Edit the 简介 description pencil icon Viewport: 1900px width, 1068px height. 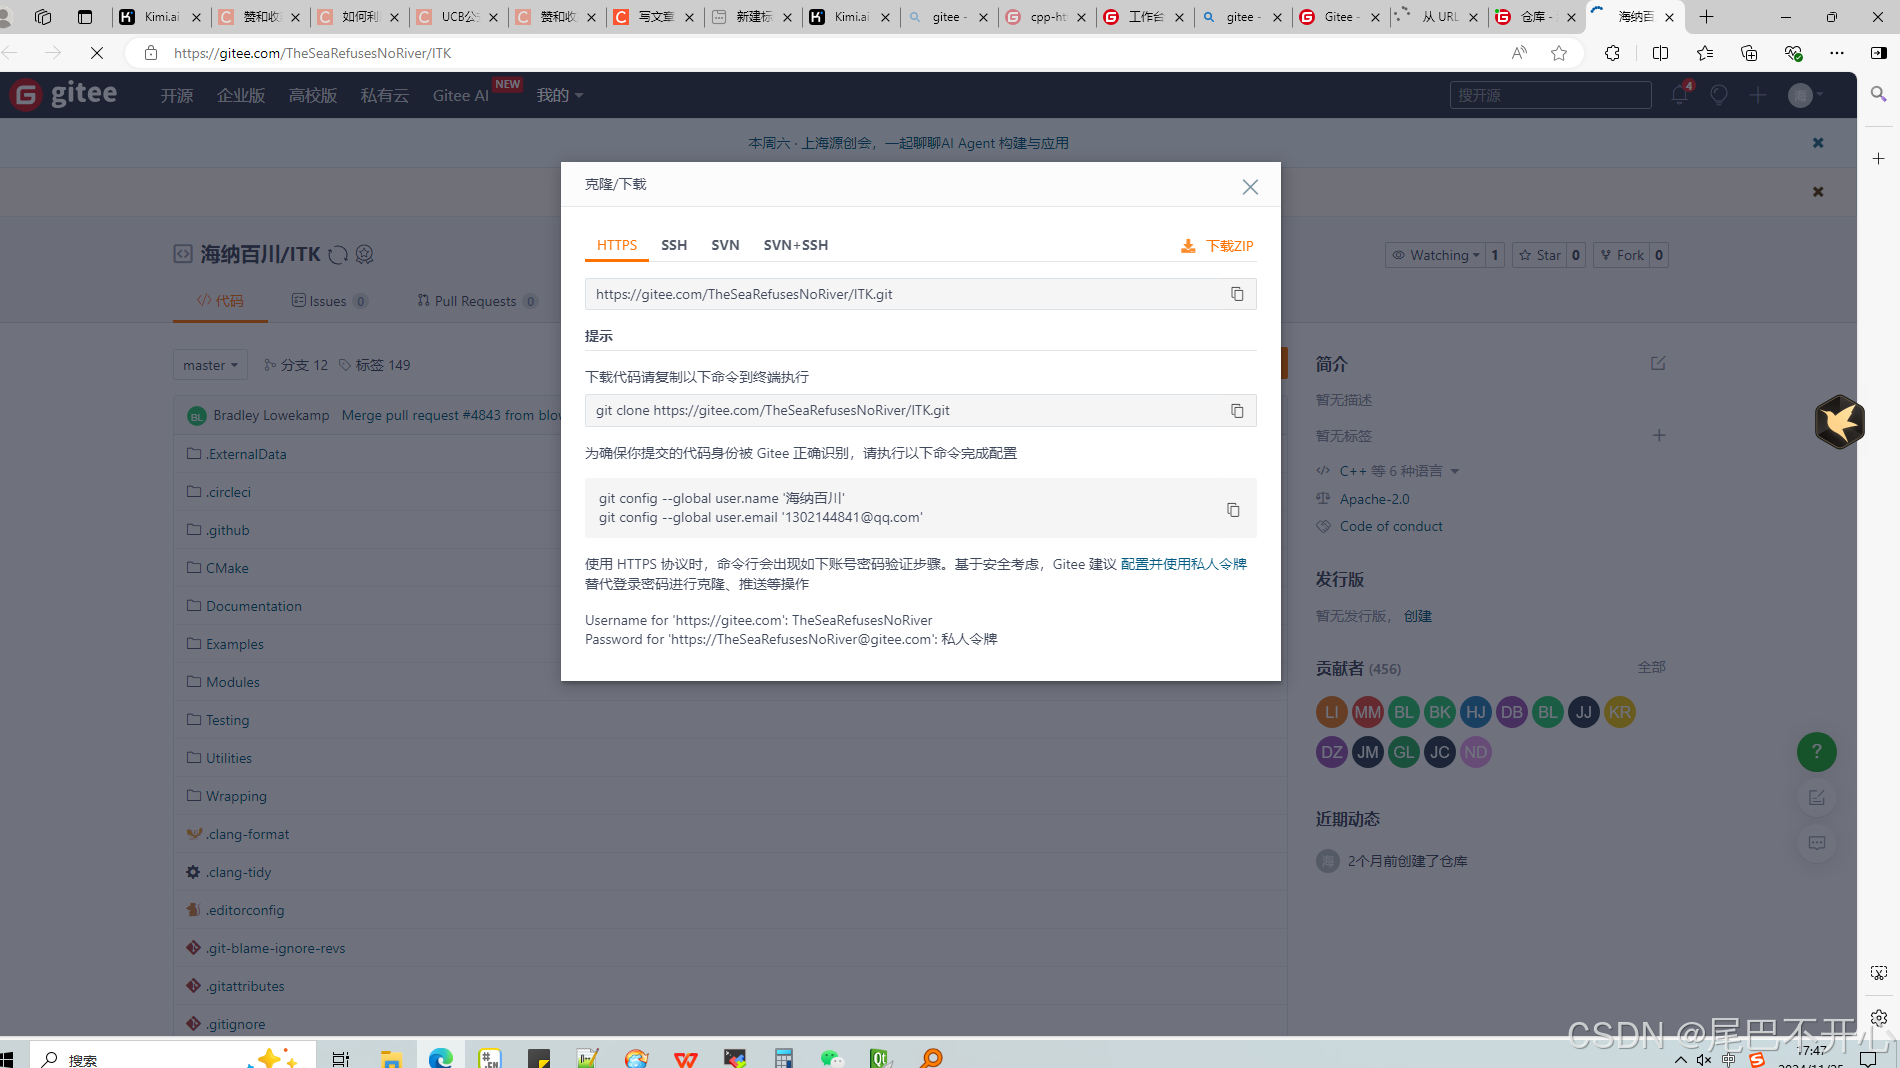coord(1658,363)
